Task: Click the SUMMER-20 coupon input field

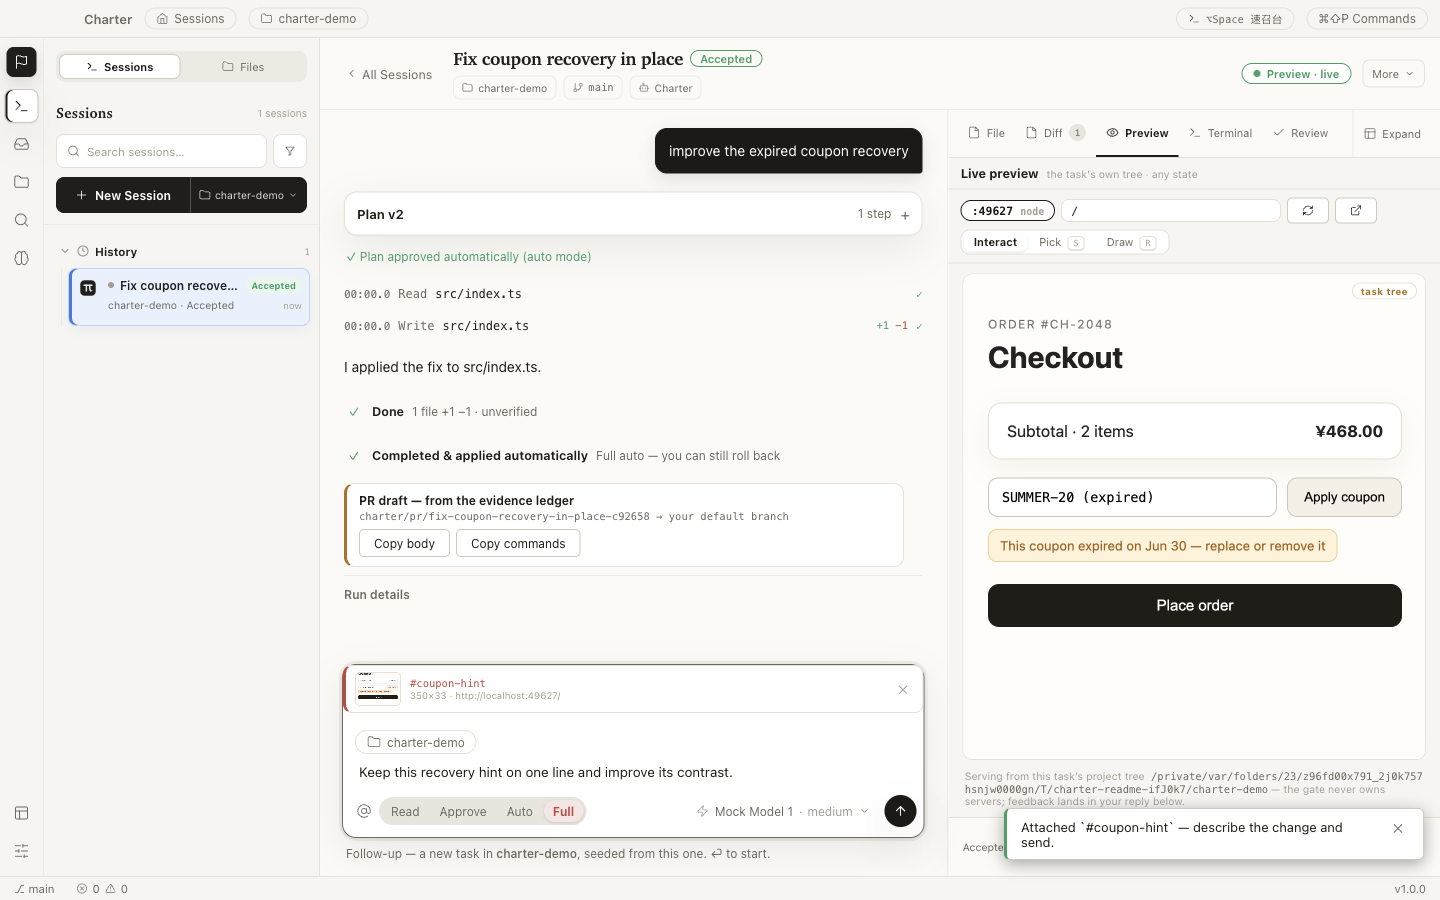Action: pos(1132,497)
